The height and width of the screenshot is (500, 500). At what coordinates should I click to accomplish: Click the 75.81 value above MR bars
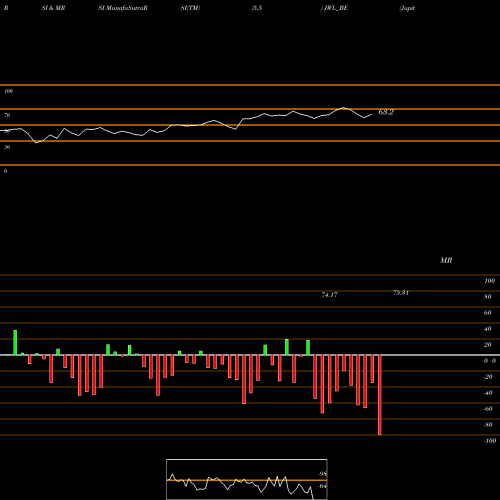point(401,293)
